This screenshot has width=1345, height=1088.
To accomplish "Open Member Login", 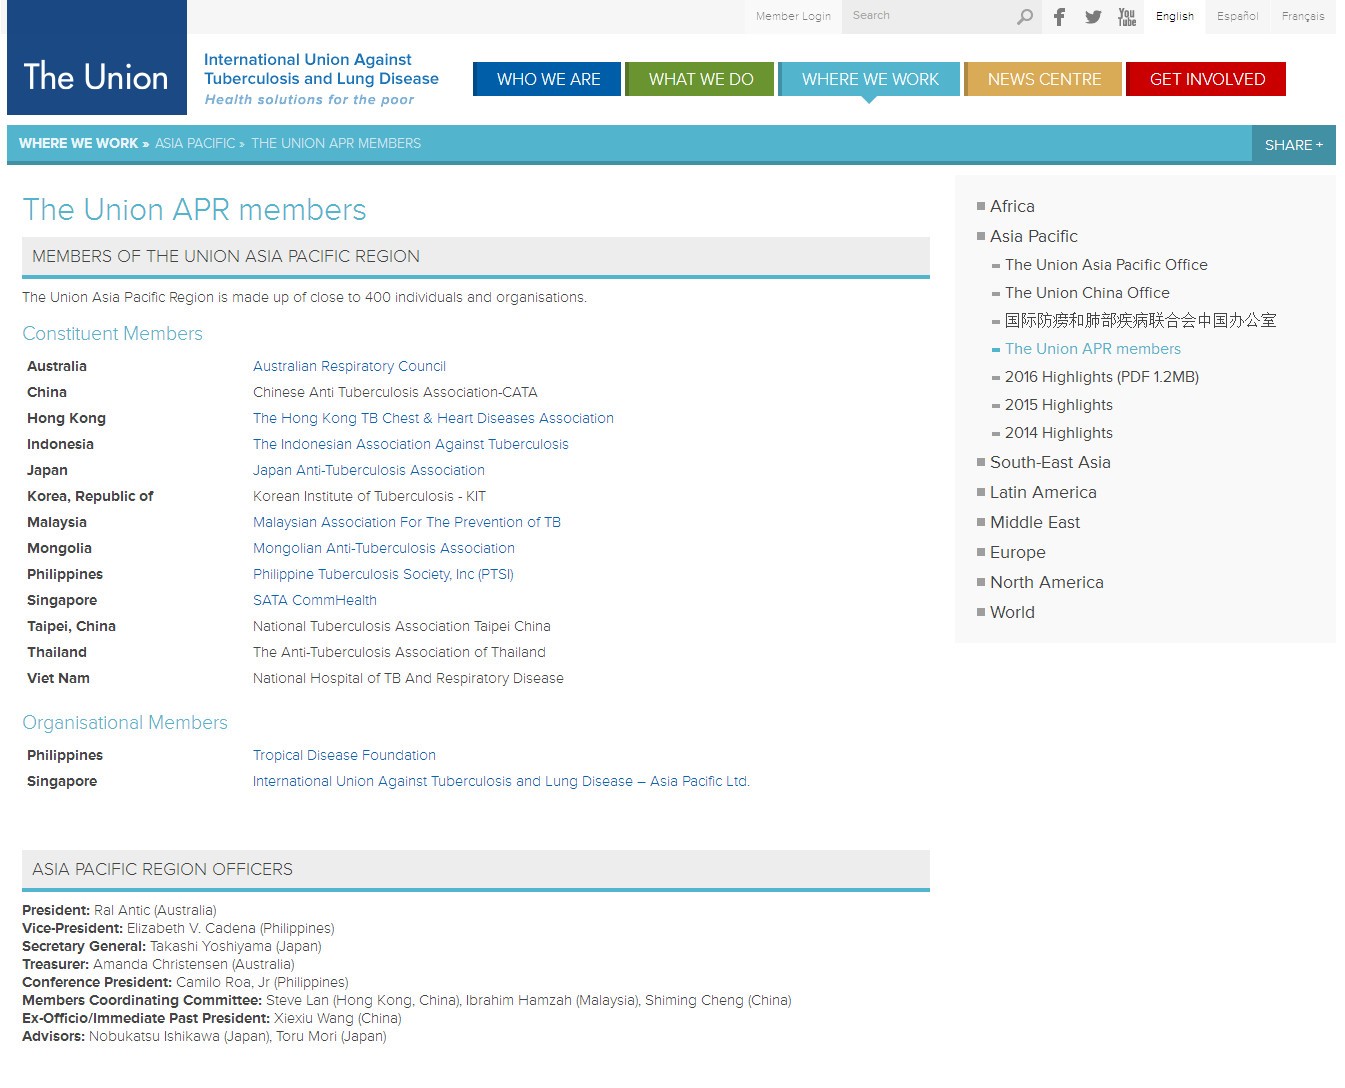I will click(x=793, y=16).
